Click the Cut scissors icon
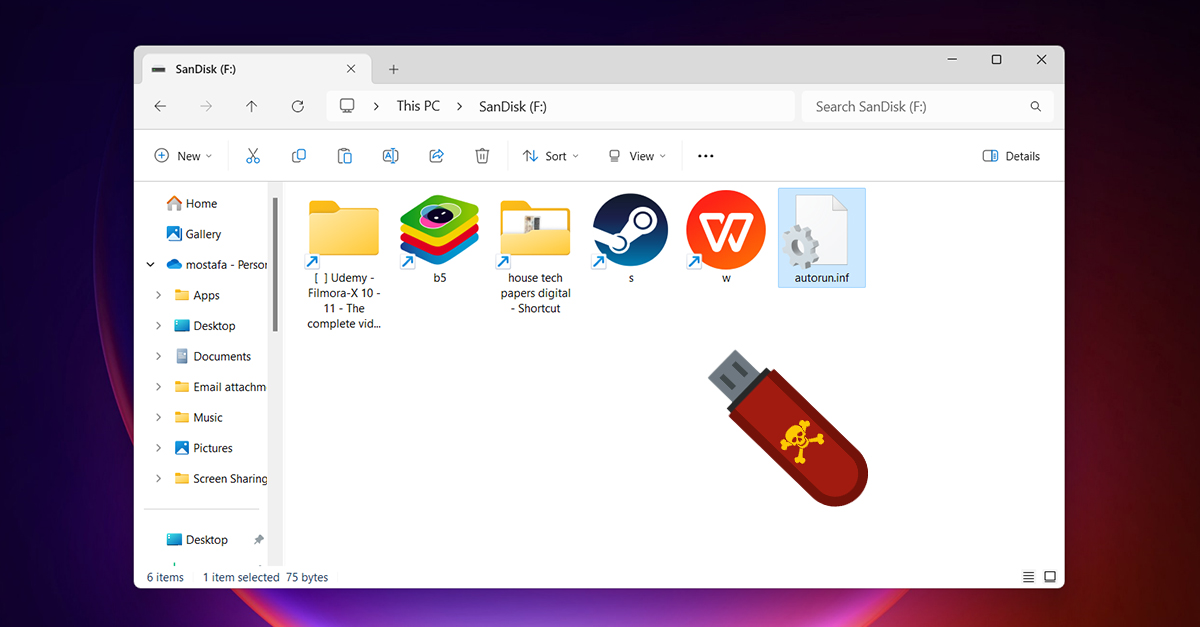 tap(253, 156)
